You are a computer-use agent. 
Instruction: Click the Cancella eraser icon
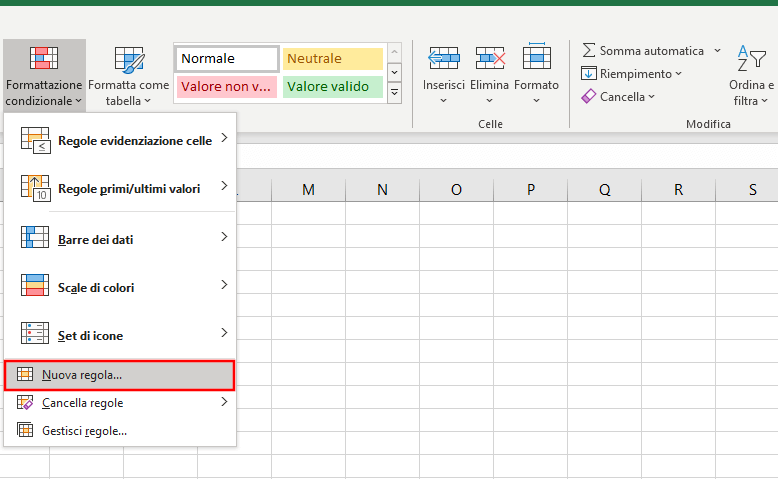tap(588, 96)
